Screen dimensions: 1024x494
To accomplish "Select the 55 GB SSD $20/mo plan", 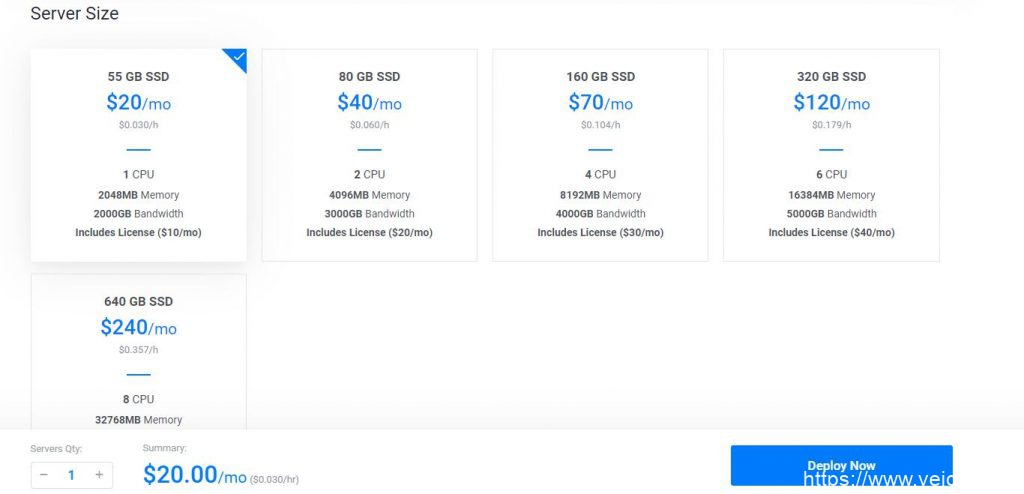I will pyautogui.click(x=138, y=155).
